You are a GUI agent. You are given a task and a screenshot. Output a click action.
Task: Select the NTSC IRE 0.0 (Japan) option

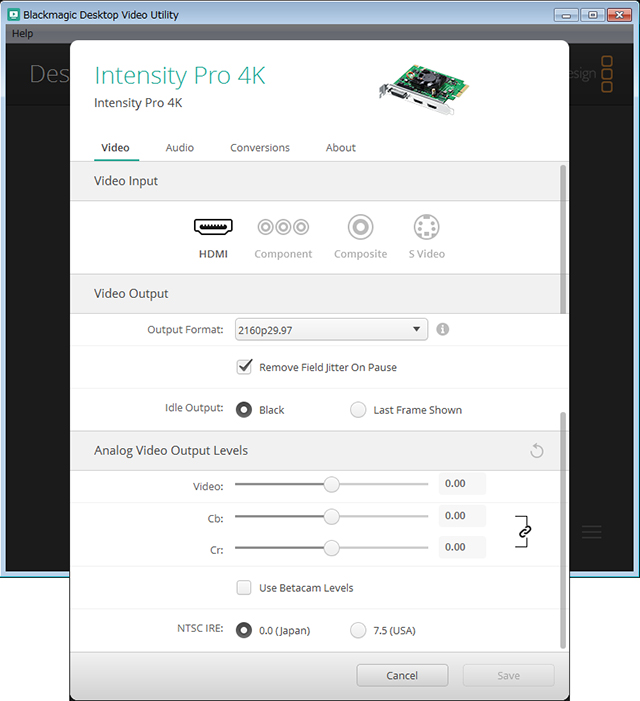(244, 630)
